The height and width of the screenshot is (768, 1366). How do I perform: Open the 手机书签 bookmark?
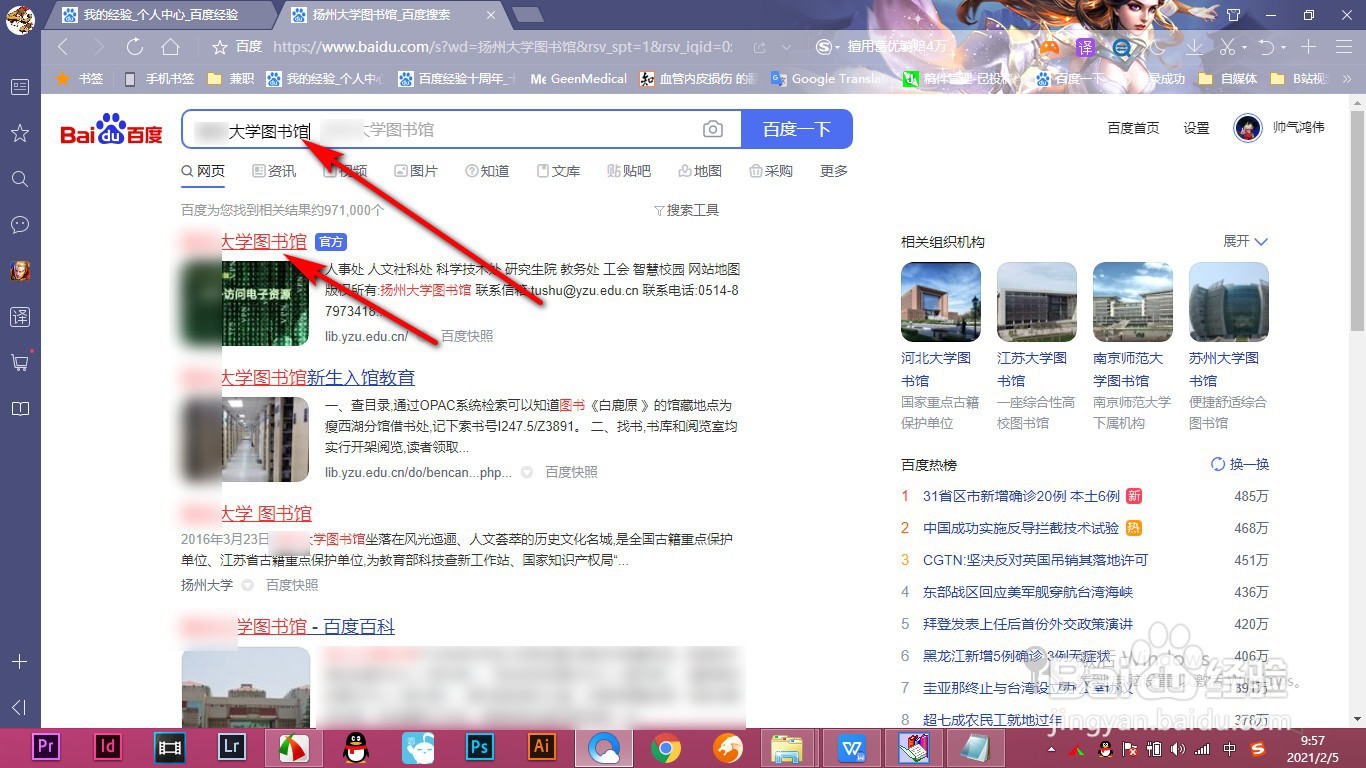161,78
